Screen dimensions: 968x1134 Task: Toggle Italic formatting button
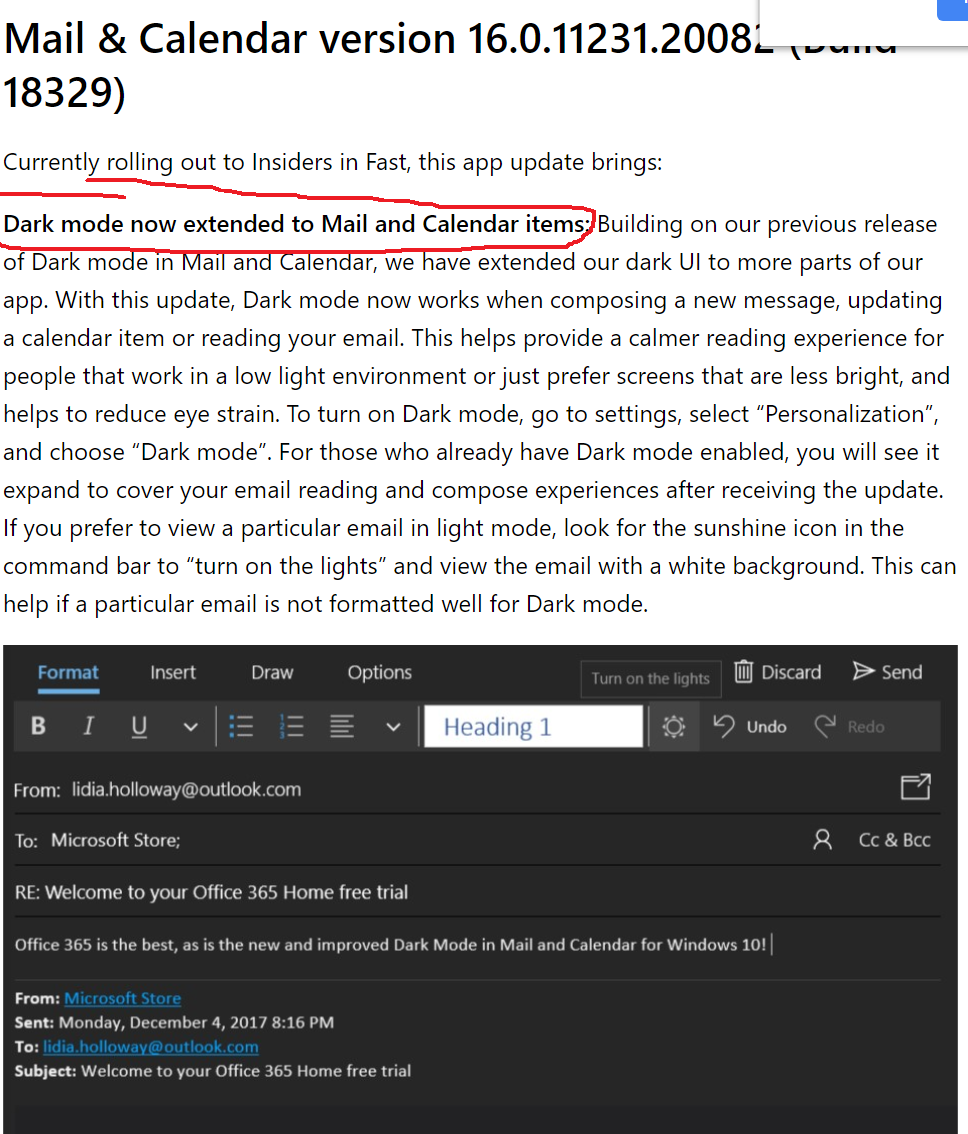pyautogui.click(x=88, y=725)
